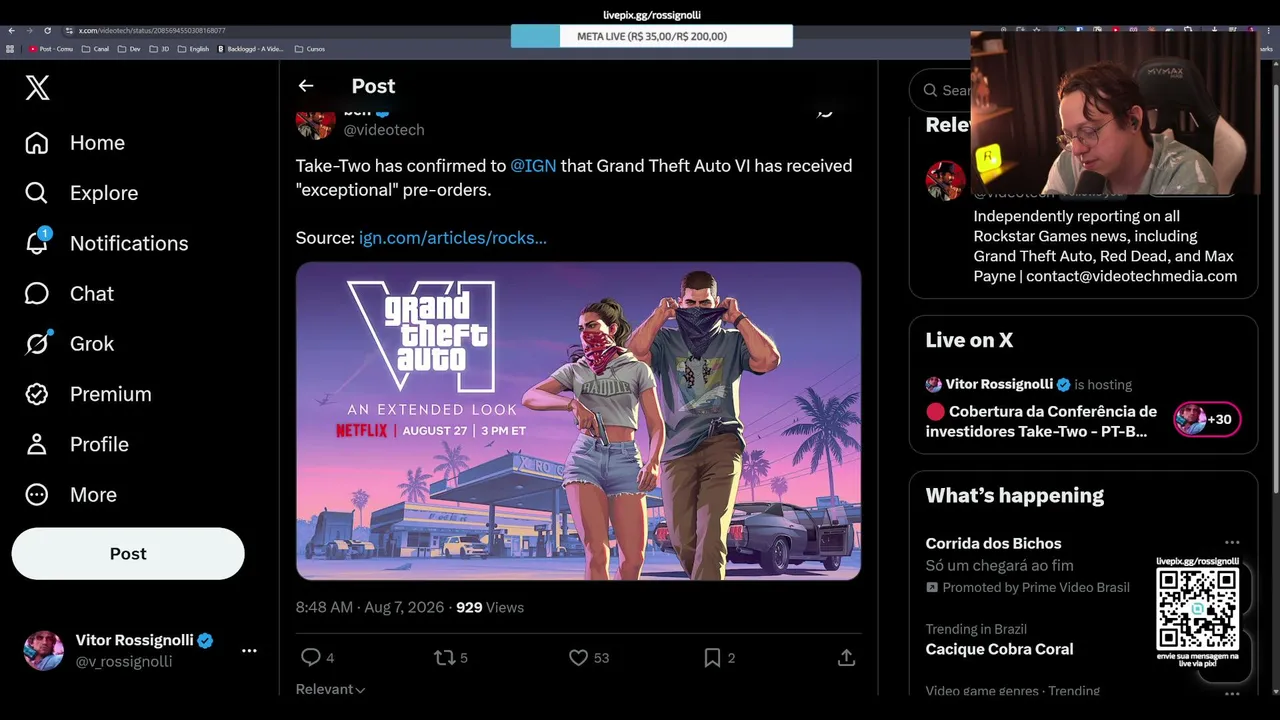
Task: Open the apps grid in bookmarks bar
Action: coord(10,49)
